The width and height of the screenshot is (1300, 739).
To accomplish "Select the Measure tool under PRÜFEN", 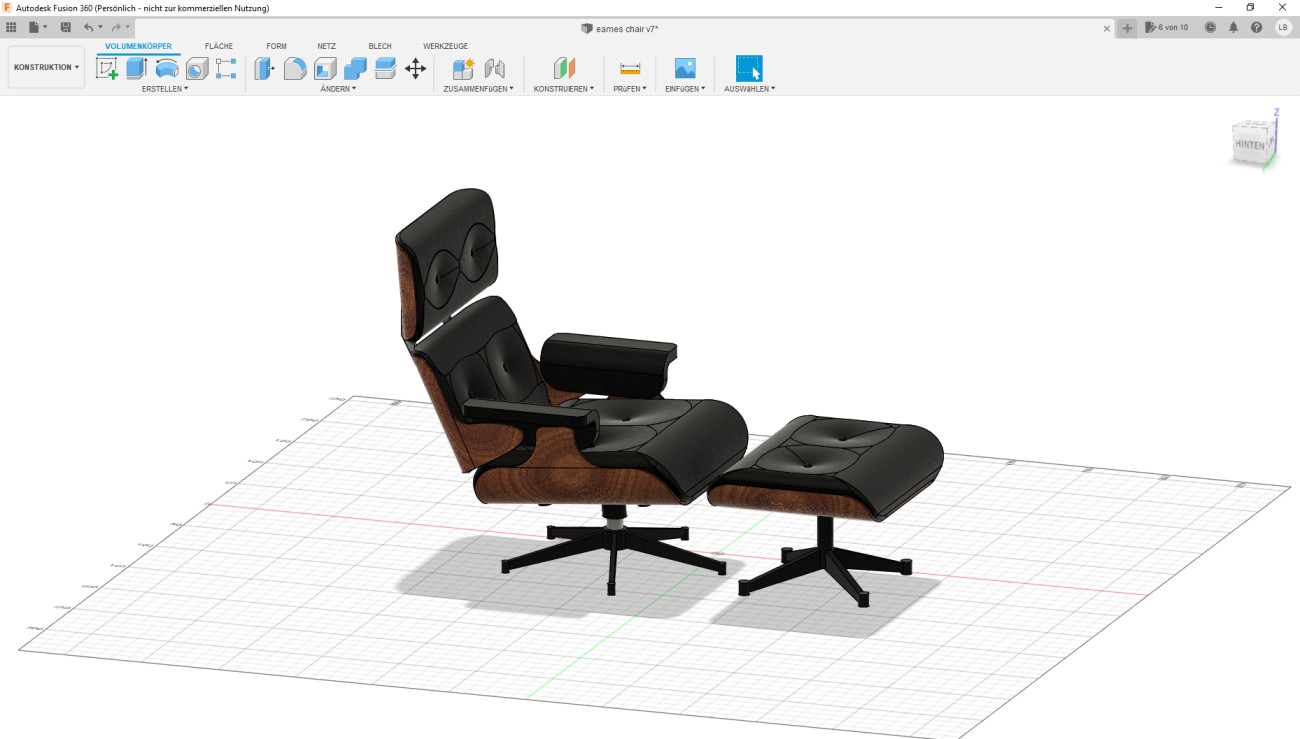I will pos(630,68).
